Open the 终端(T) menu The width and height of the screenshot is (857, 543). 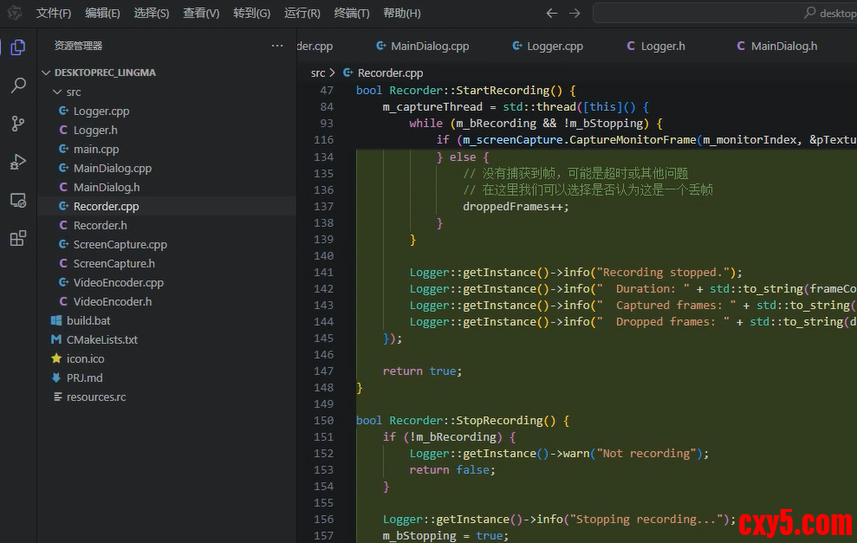coord(351,13)
